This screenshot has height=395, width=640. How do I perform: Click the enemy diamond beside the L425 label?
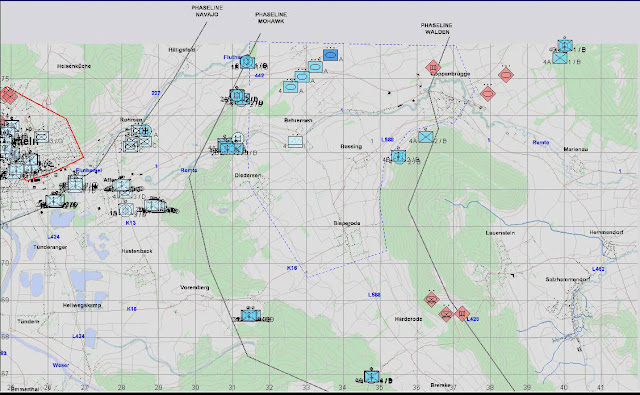[462, 313]
